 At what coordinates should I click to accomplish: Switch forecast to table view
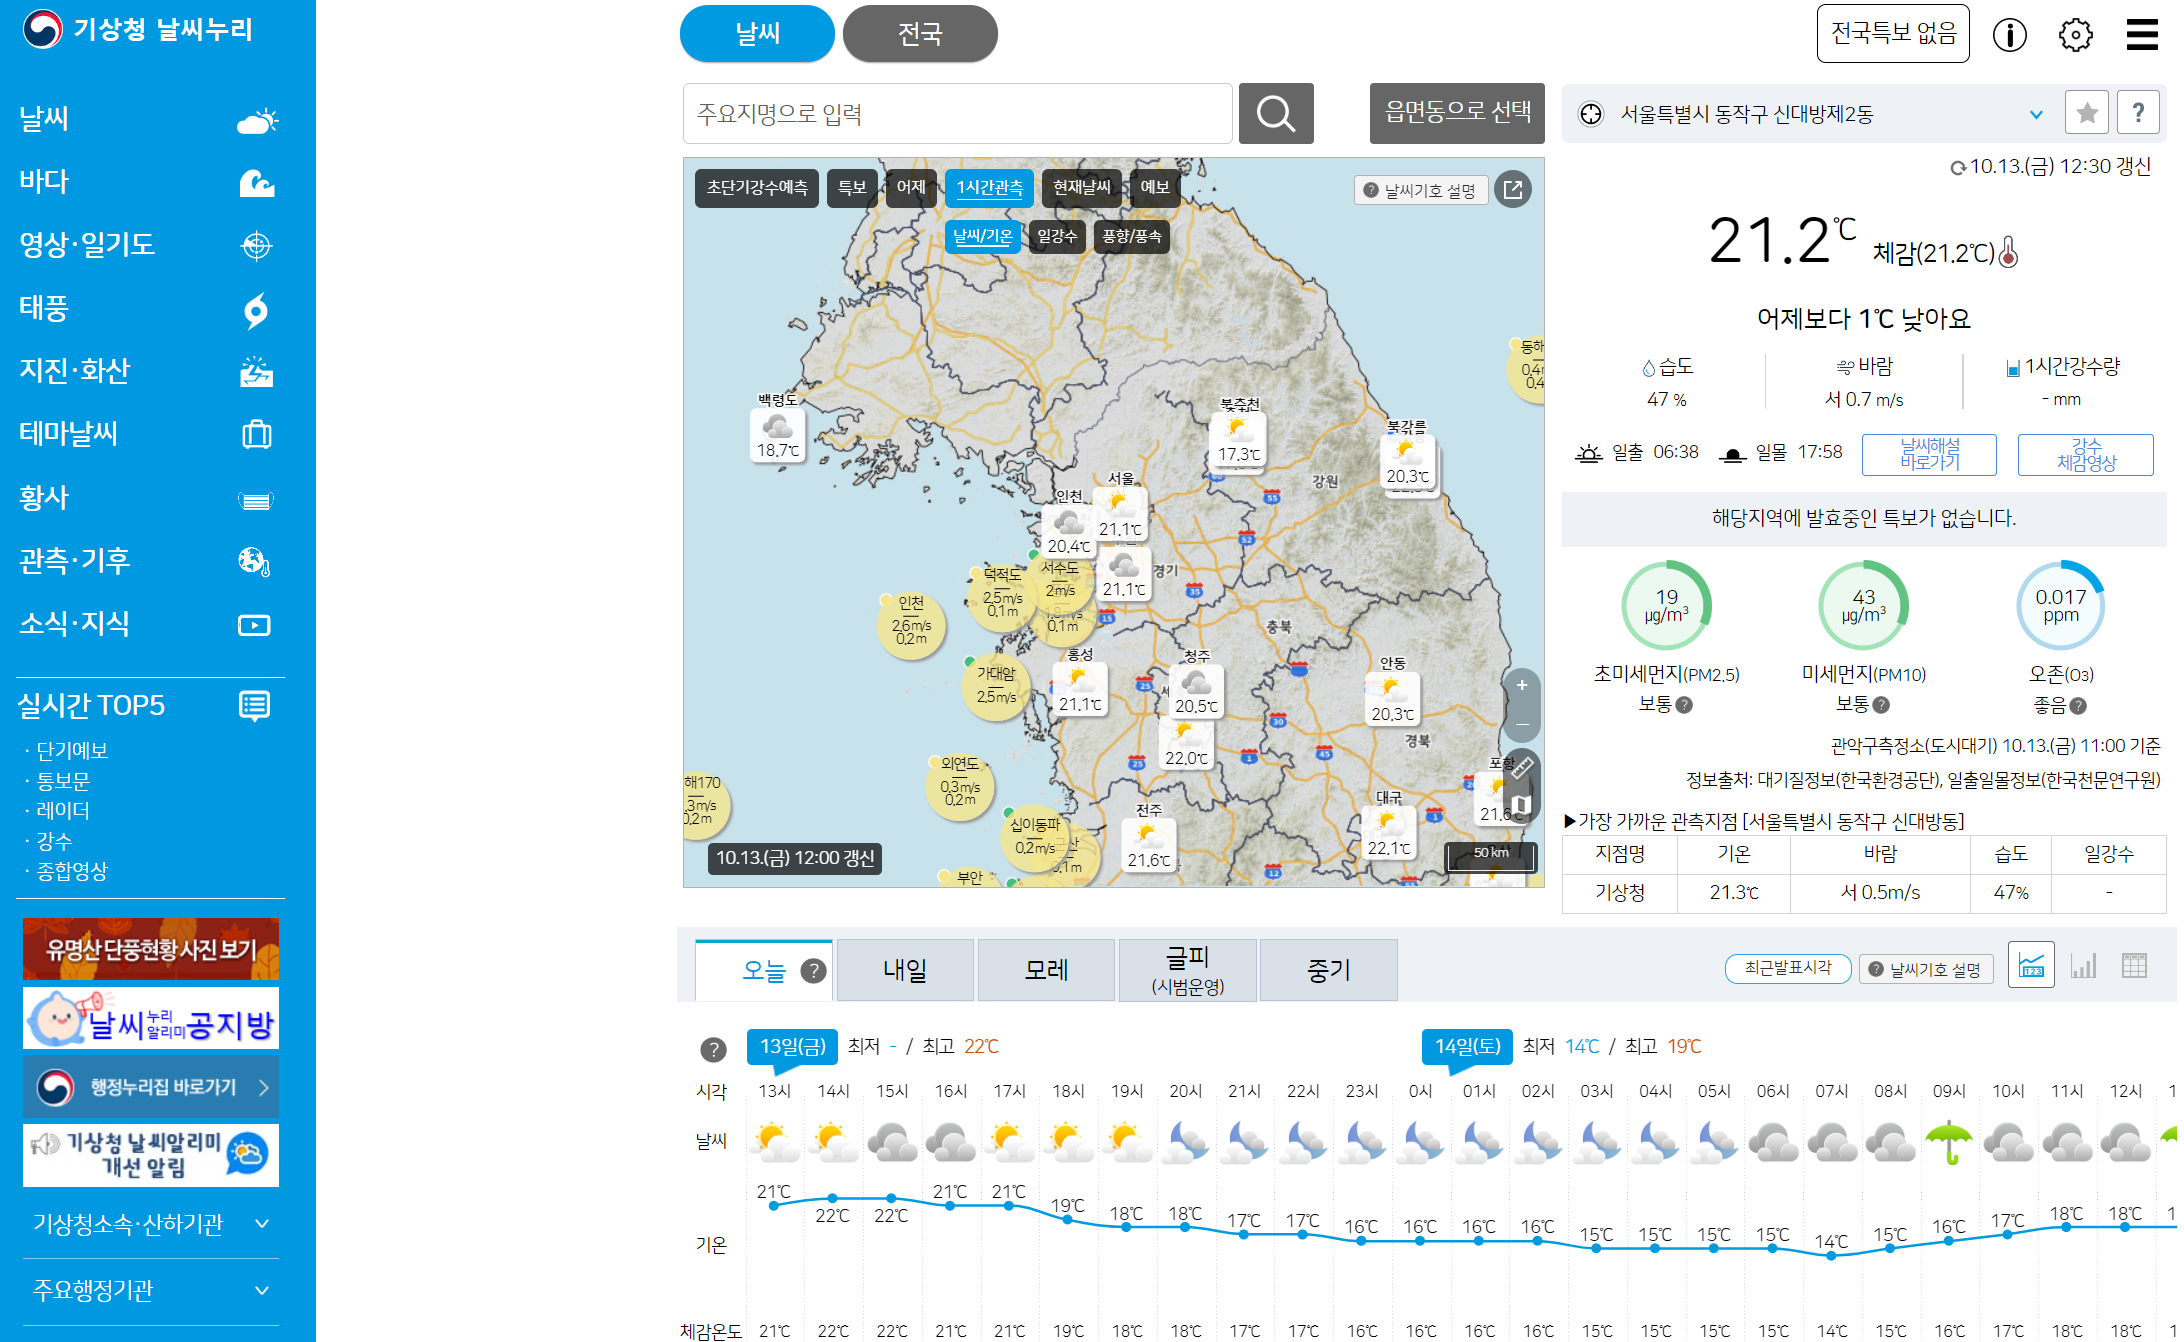2134,966
